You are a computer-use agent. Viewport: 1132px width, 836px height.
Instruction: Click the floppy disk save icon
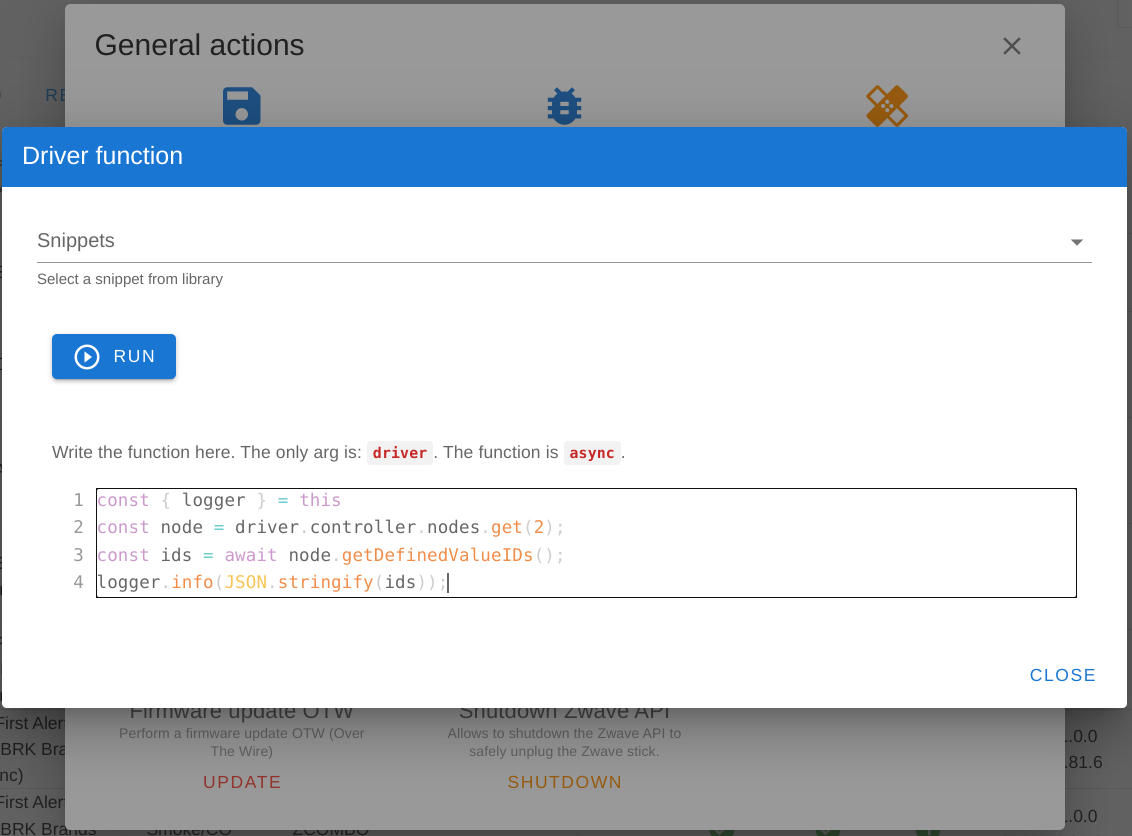pos(241,106)
